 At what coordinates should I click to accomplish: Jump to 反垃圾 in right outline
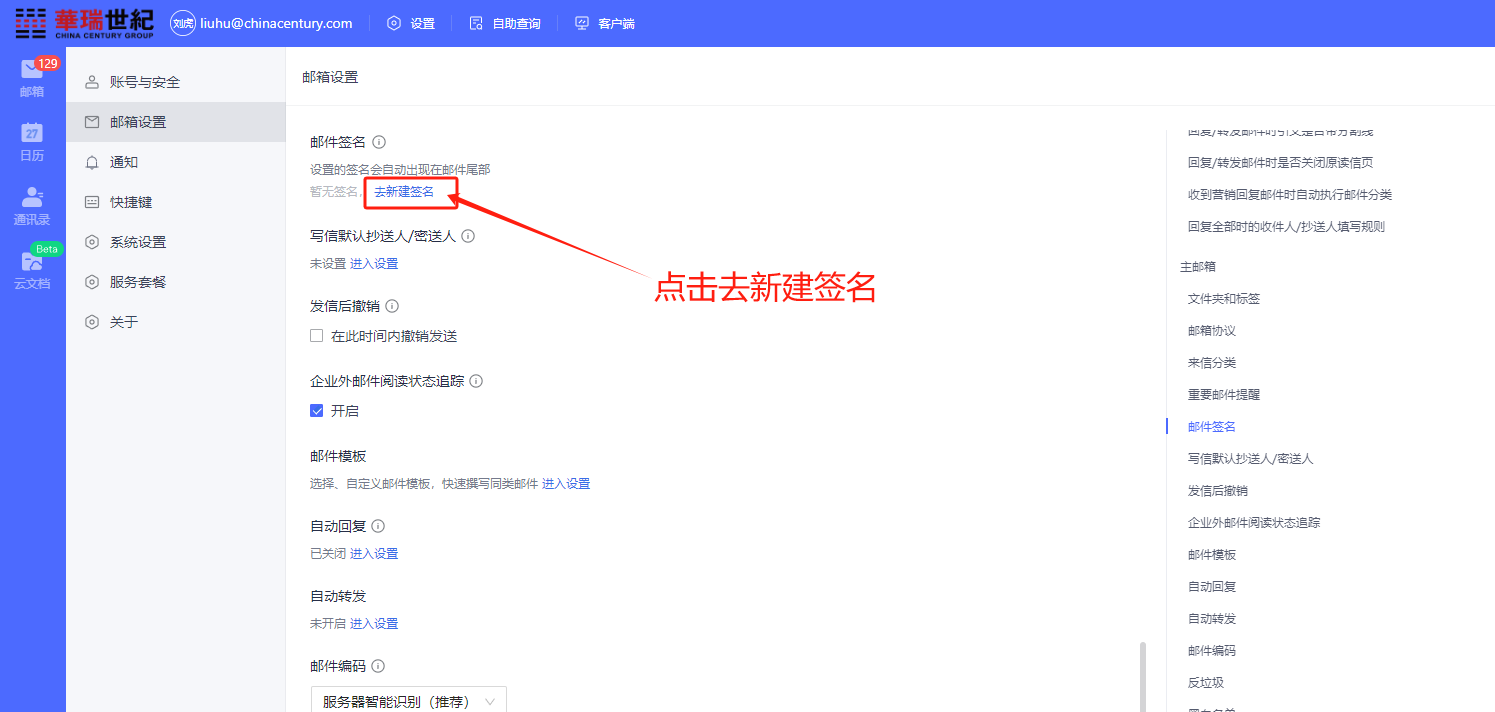point(1206,682)
